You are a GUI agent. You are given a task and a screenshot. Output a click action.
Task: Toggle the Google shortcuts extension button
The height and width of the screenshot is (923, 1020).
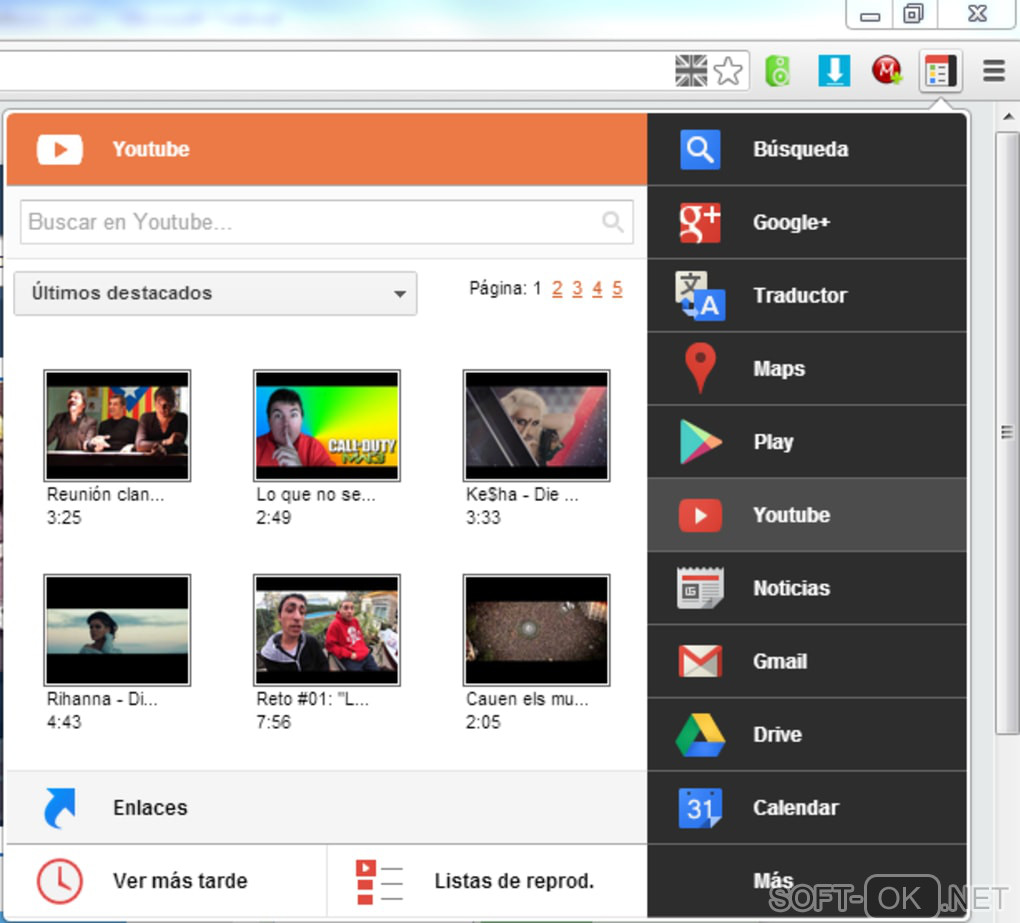click(x=941, y=71)
